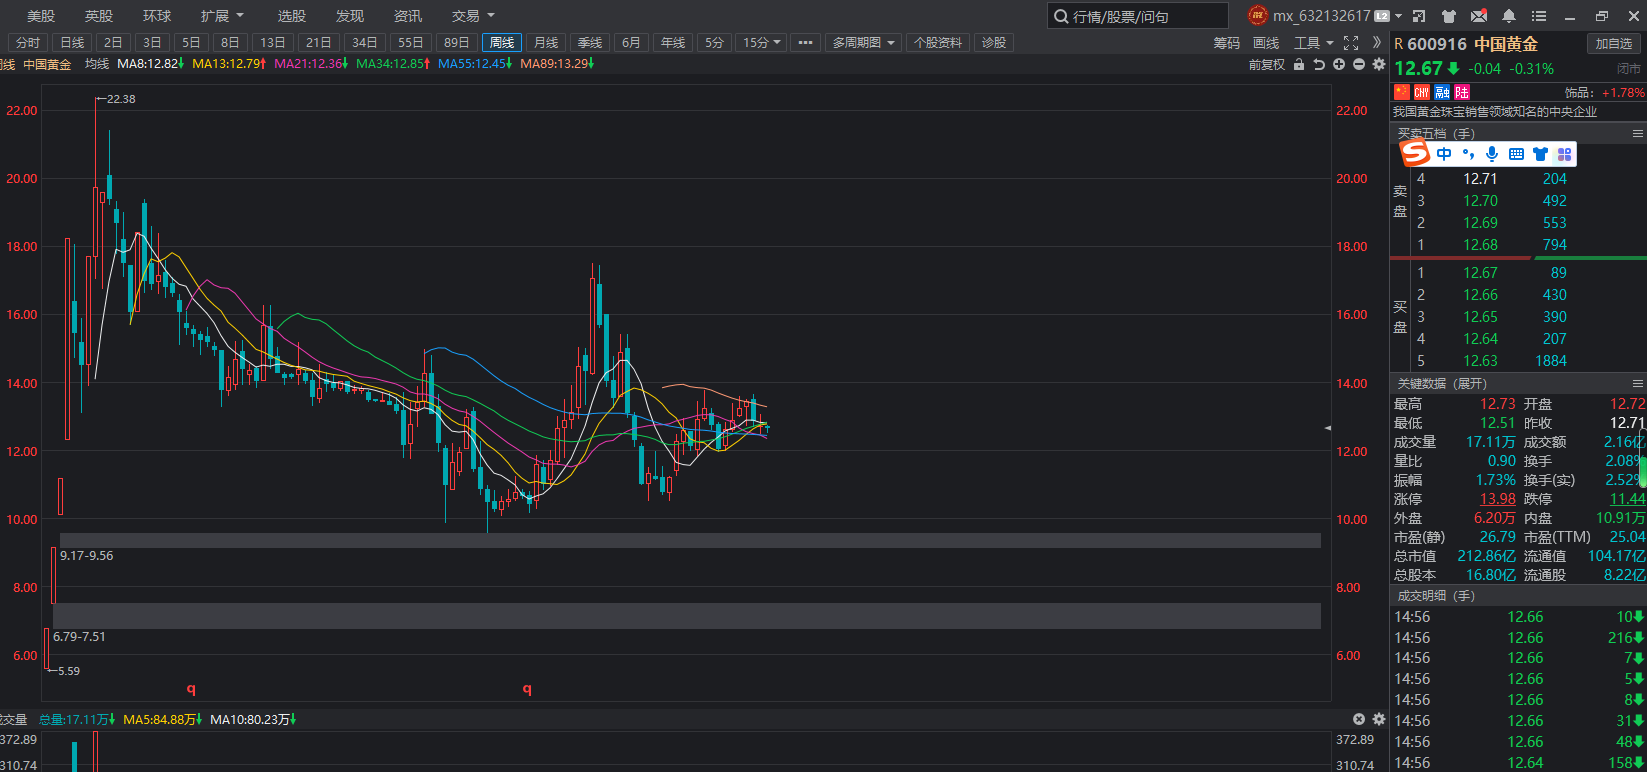The image size is (1647, 772).
Task: Open the more periods ellipsis button
Action: (x=805, y=43)
